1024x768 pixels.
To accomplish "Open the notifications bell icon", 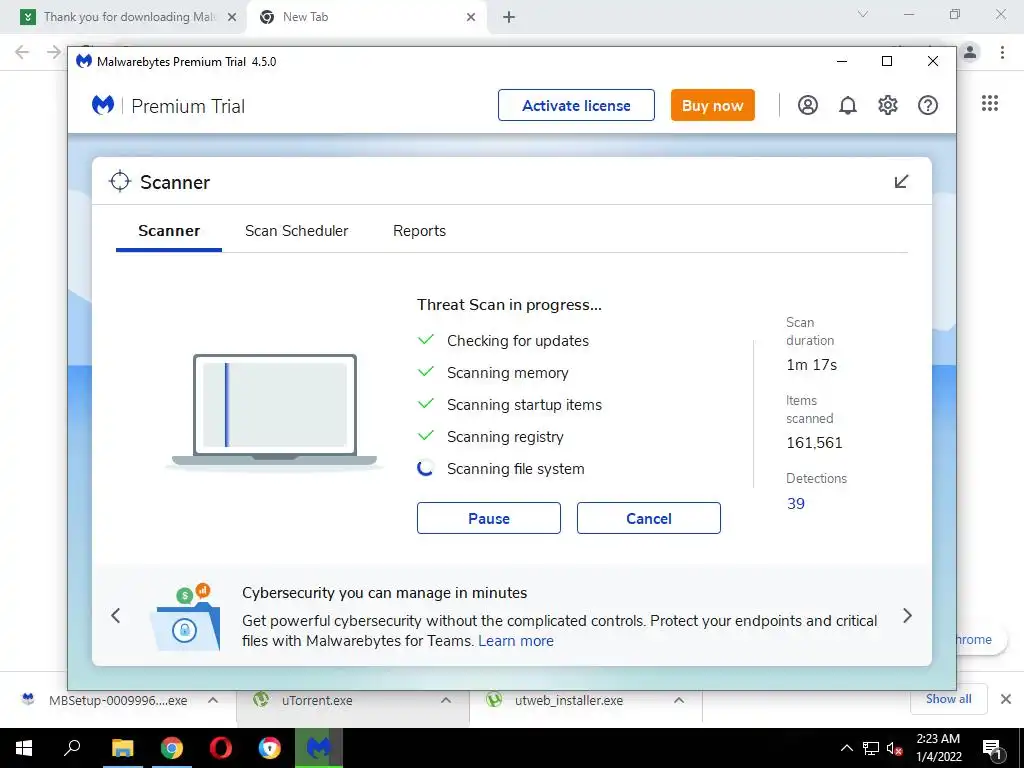I will point(848,105).
